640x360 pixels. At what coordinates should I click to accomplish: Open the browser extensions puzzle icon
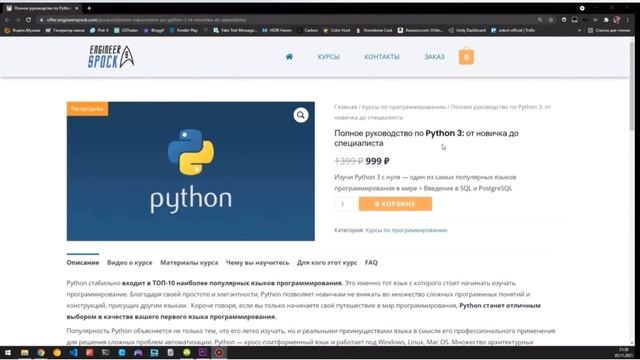pos(606,20)
